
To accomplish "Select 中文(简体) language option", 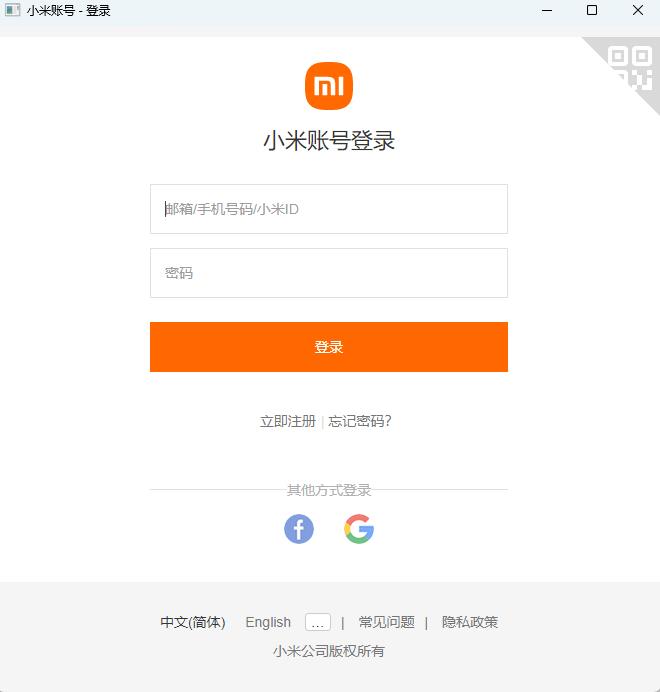I will pos(193,622).
